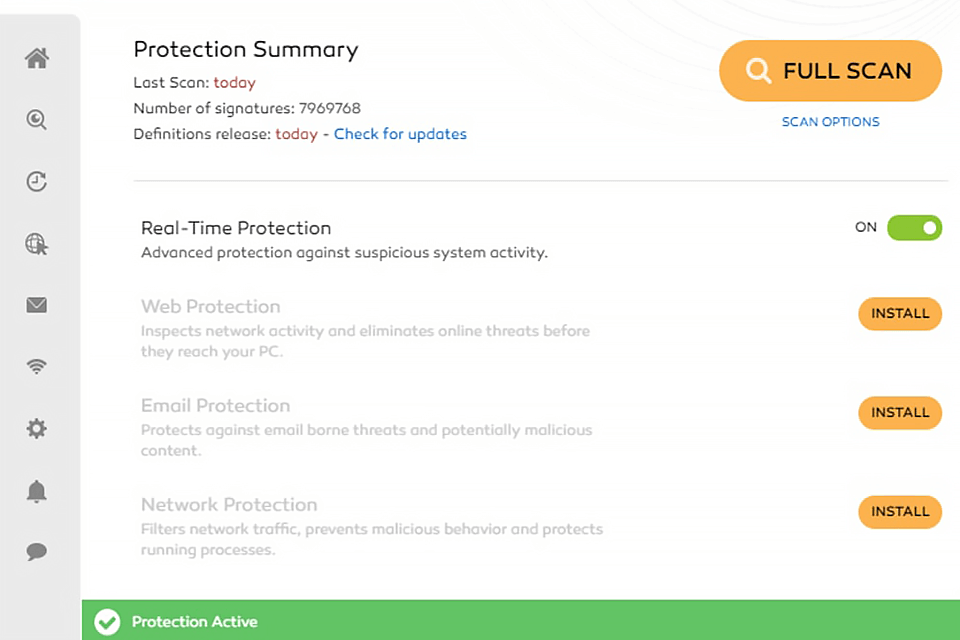Click the green Protection Active checkmark icon
This screenshot has height=640, width=960.
point(107,622)
